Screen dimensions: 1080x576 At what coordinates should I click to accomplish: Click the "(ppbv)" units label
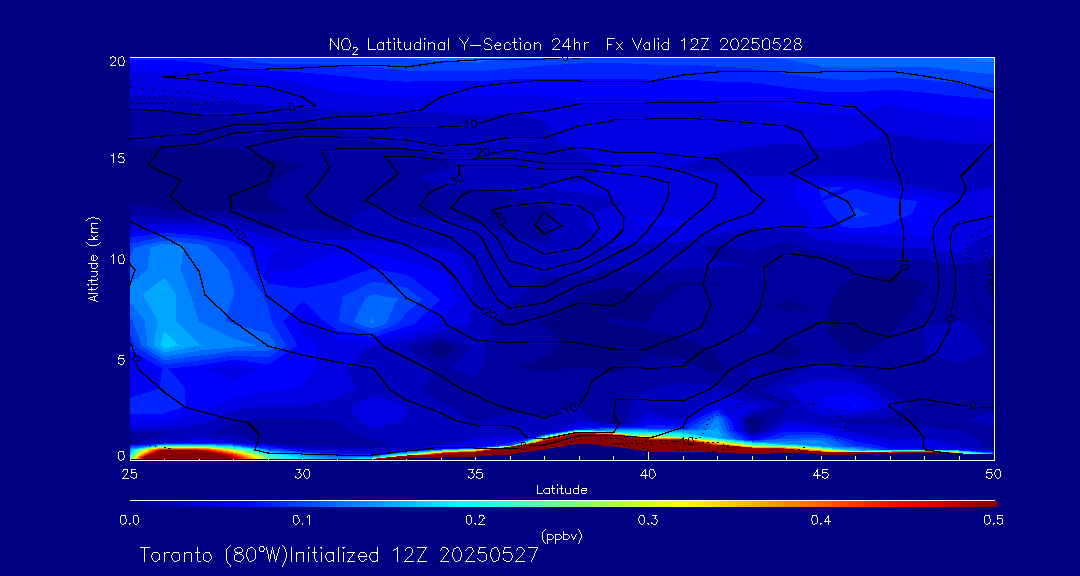[x=561, y=537]
